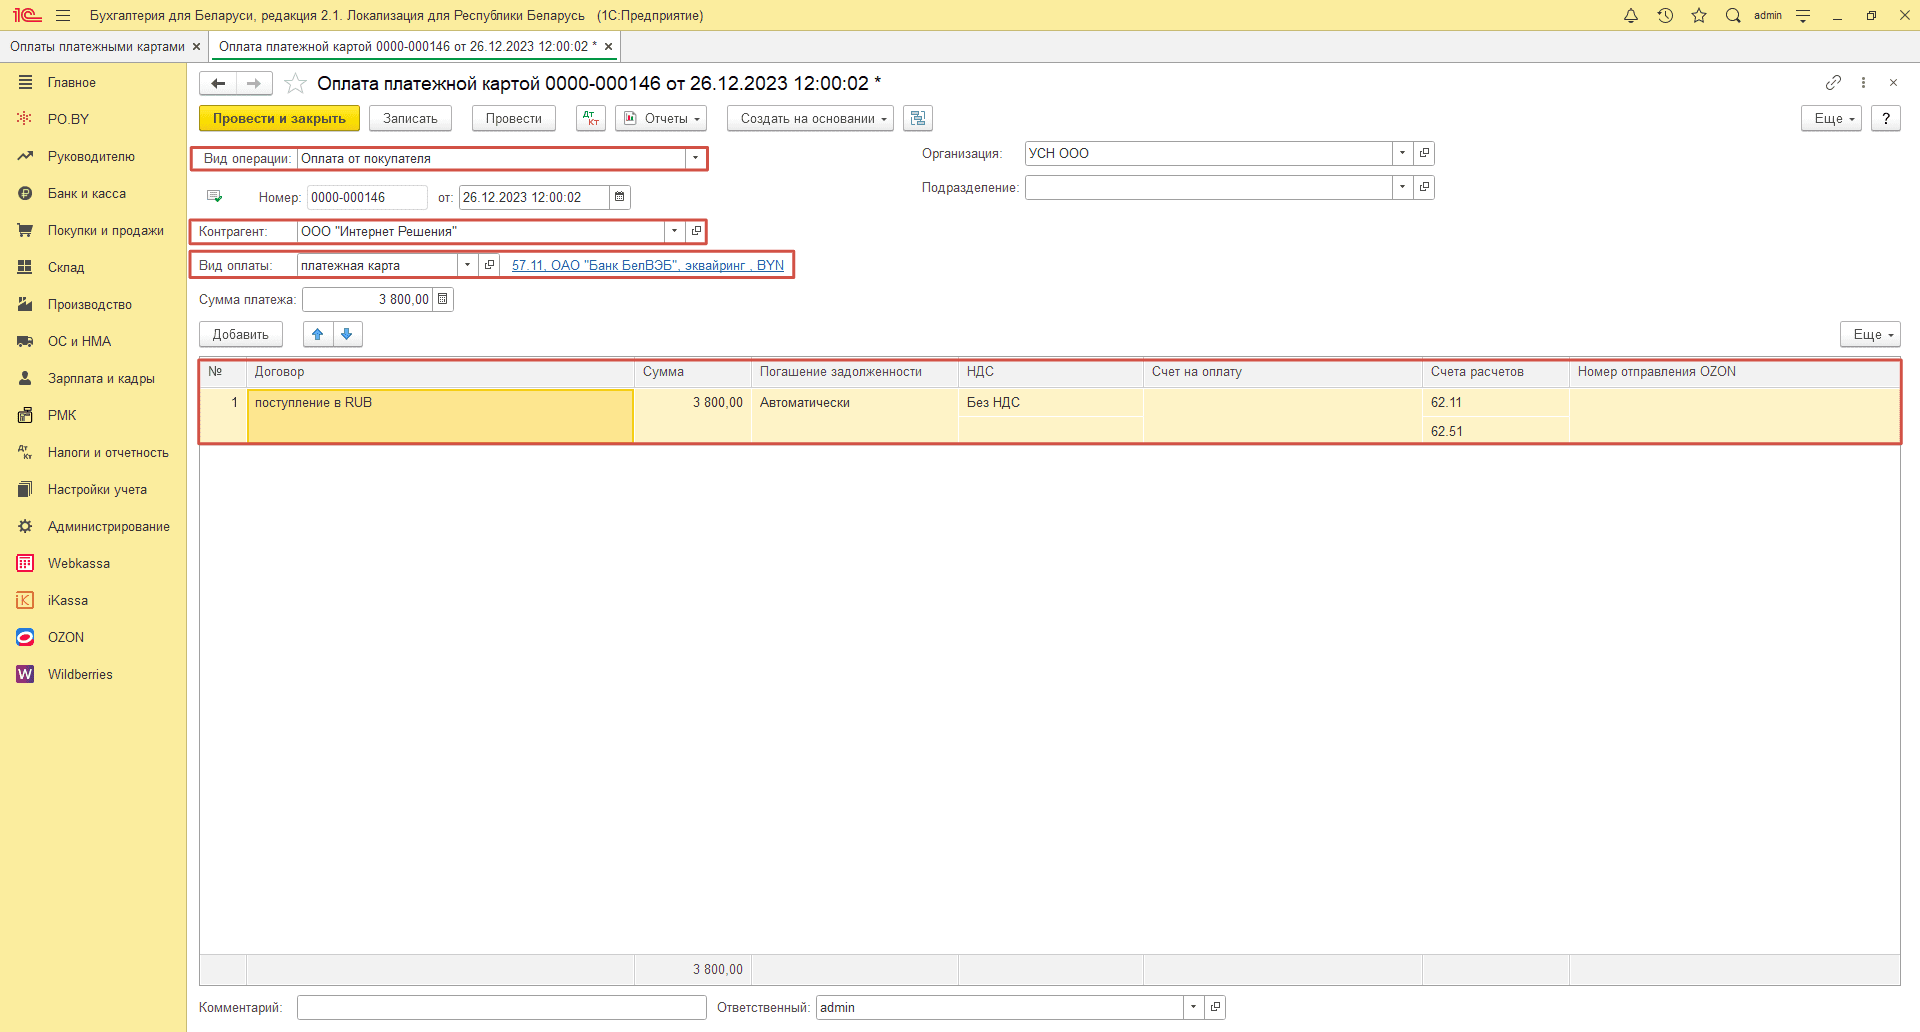Open bank account link 57.11 БелВЭБ
1920x1032 pixels.
(648, 265)
